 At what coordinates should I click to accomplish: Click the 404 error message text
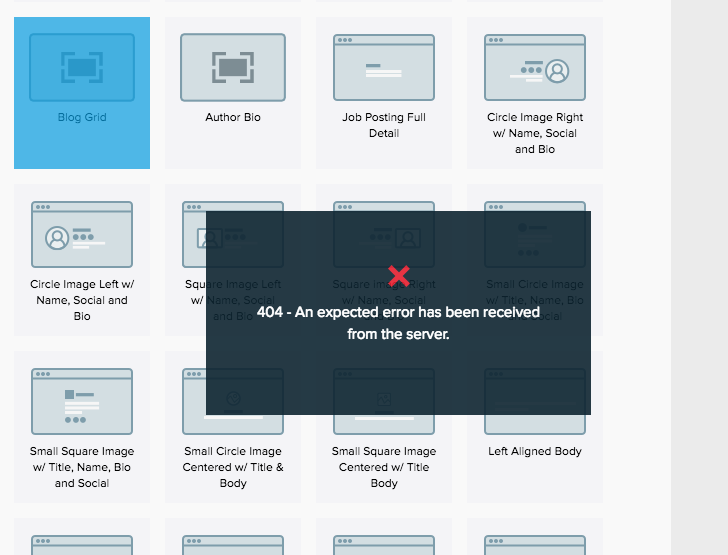click(398, 323)
